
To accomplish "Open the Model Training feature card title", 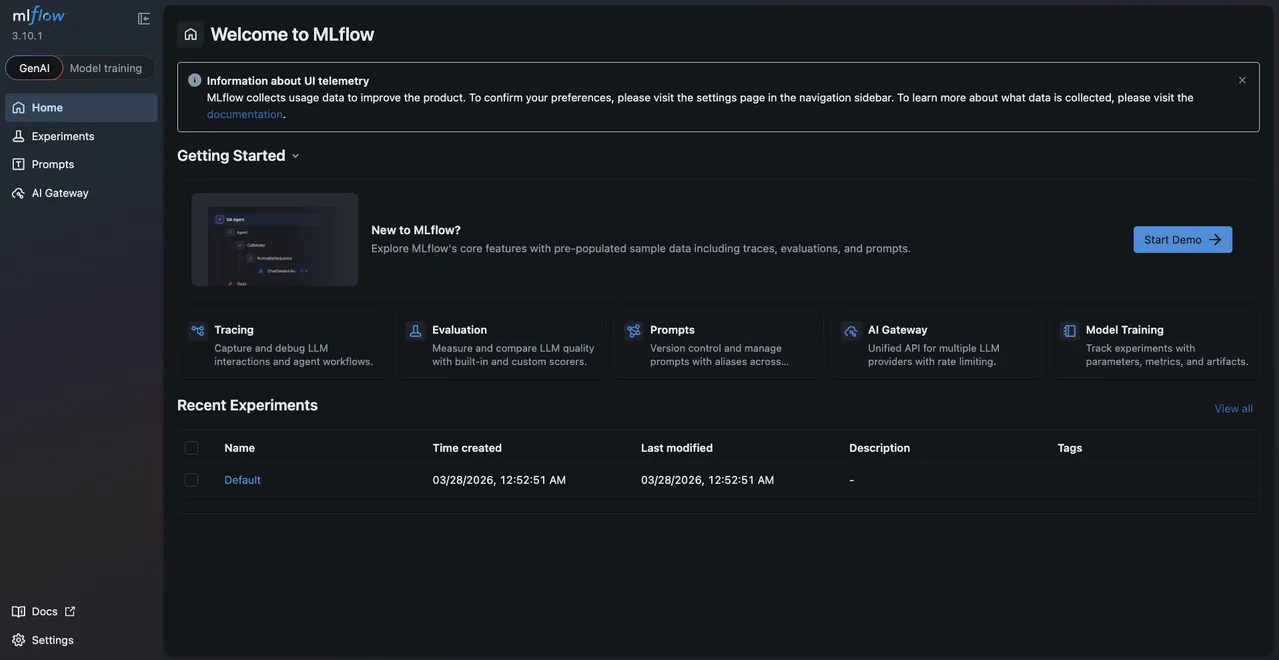I will click(x=1125, y=330).
